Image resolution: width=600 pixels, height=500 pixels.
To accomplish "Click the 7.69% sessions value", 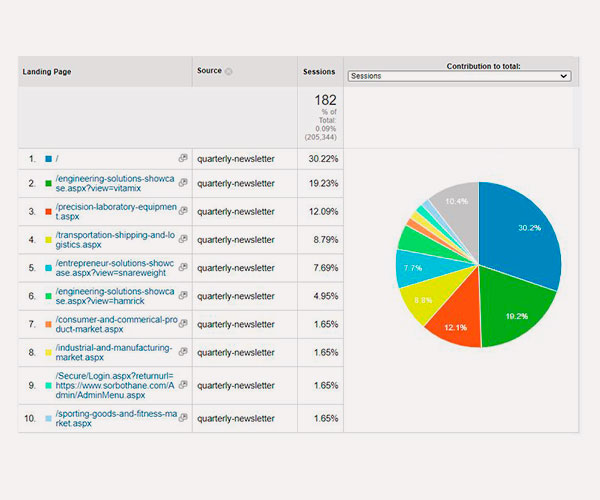I will (x=326, y=268).
